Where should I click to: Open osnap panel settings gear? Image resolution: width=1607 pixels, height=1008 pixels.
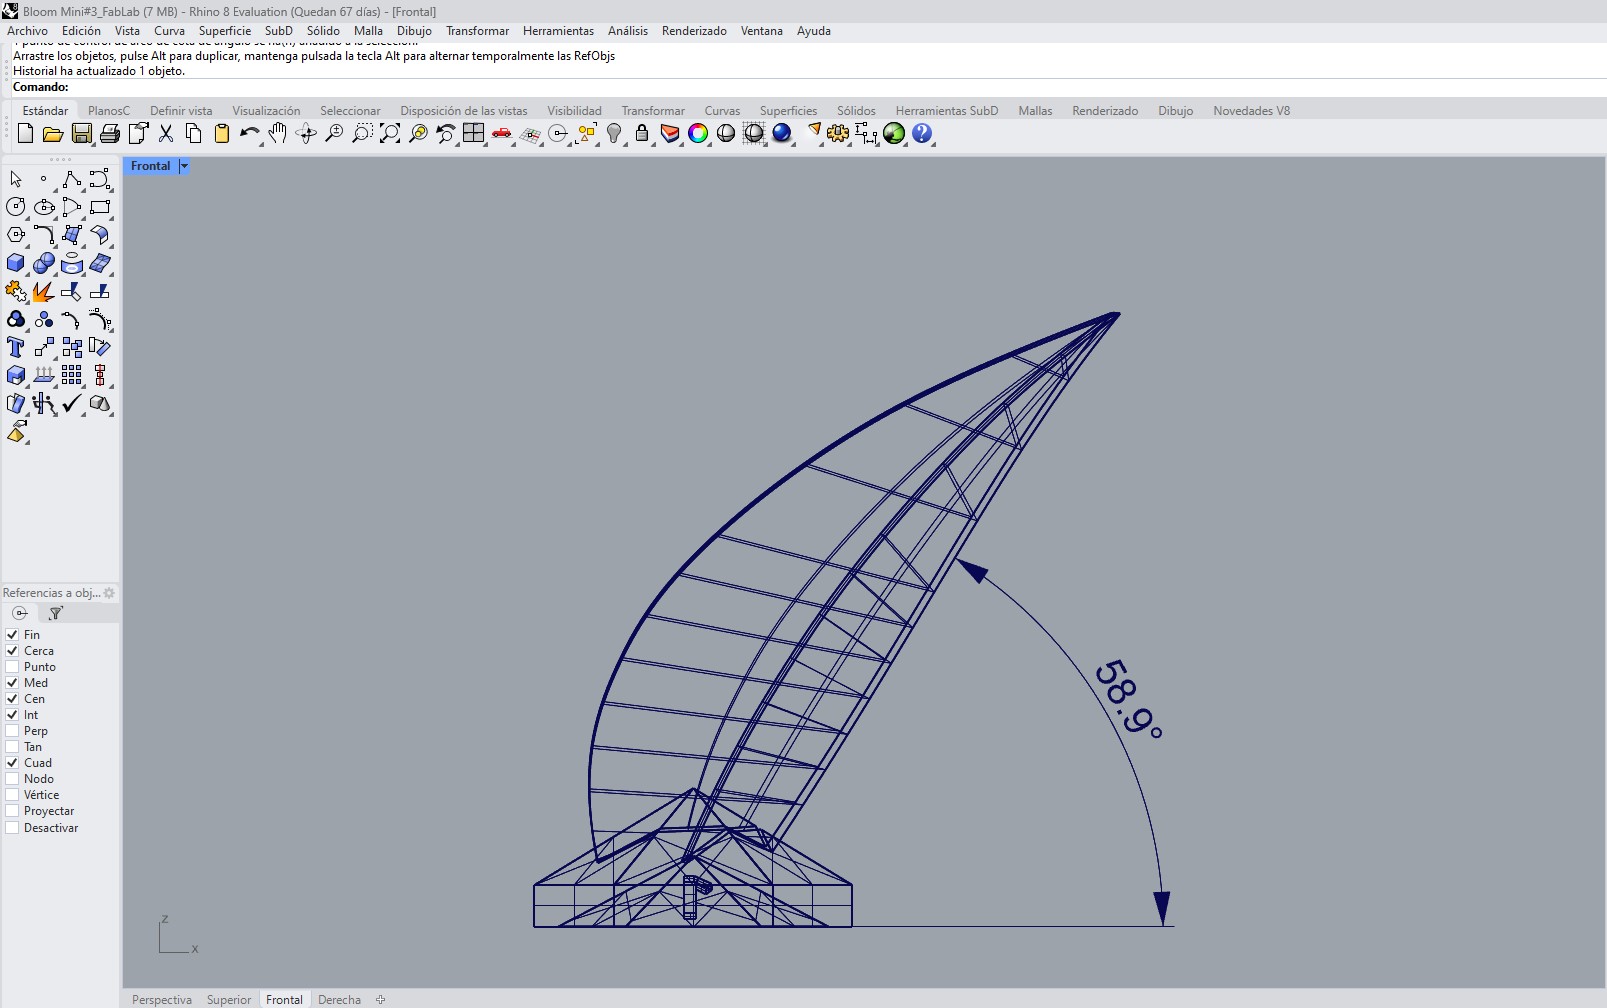point(109,593)
